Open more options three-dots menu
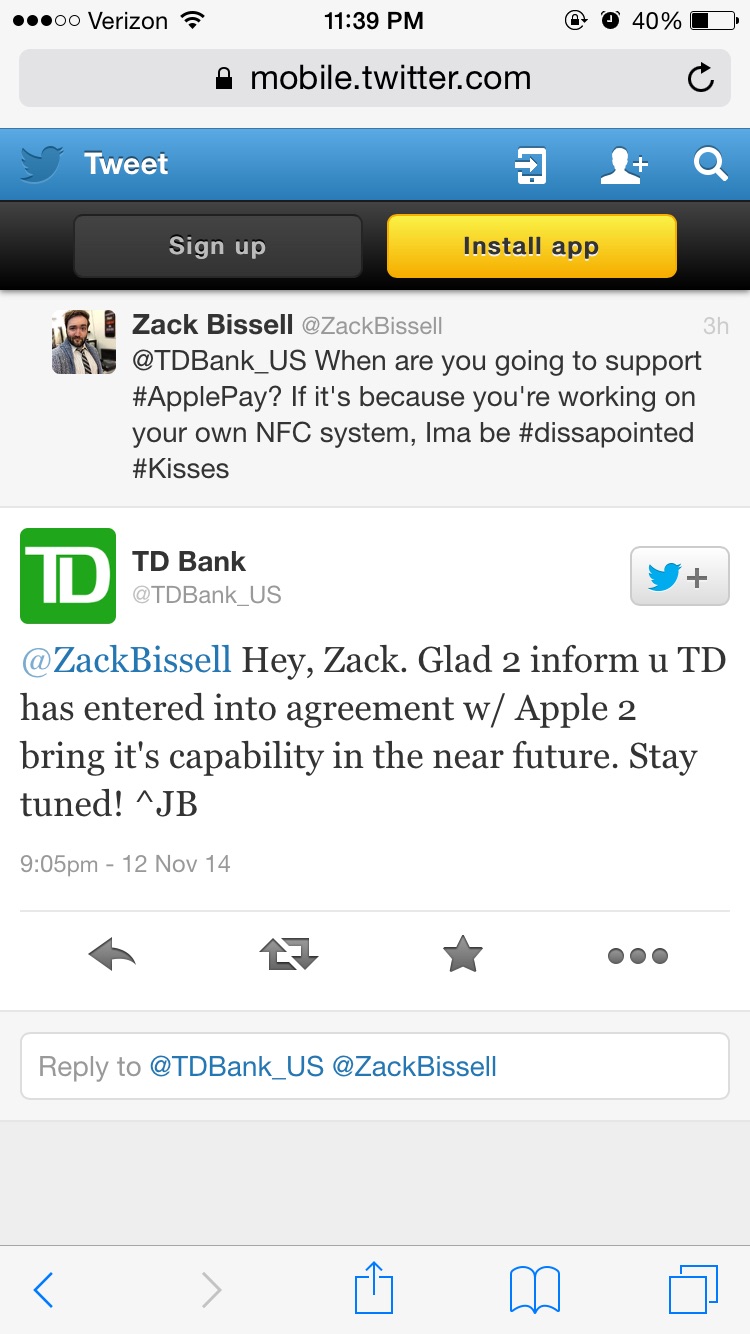 click(x=638, y=957)
